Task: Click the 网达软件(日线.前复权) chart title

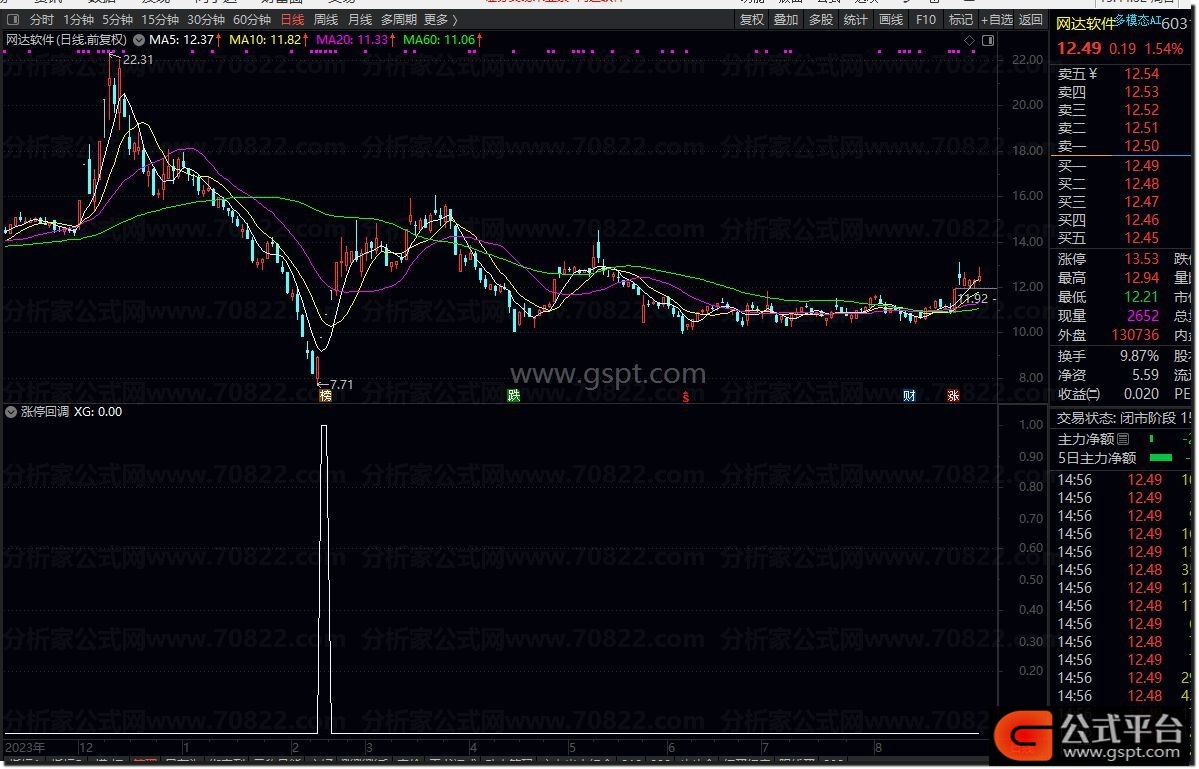Action: [x=67, y=40]
